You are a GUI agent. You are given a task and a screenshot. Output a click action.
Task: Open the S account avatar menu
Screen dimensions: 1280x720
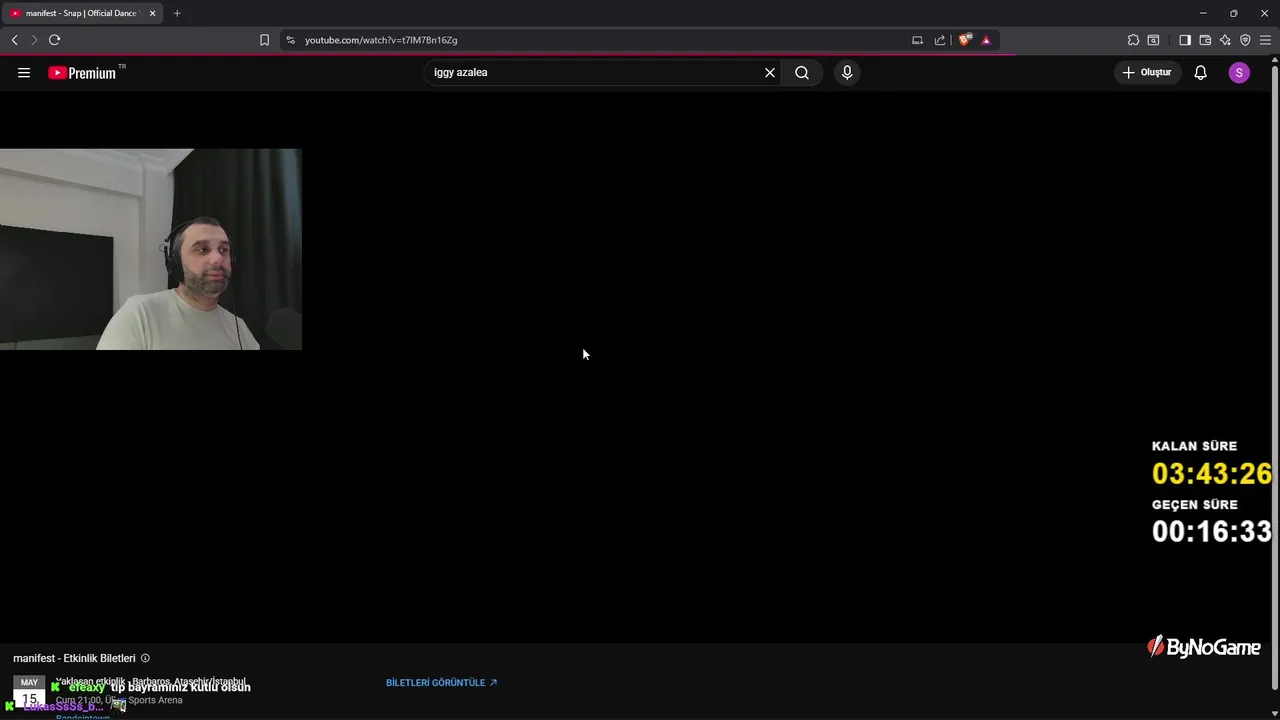coord(1239,72)
